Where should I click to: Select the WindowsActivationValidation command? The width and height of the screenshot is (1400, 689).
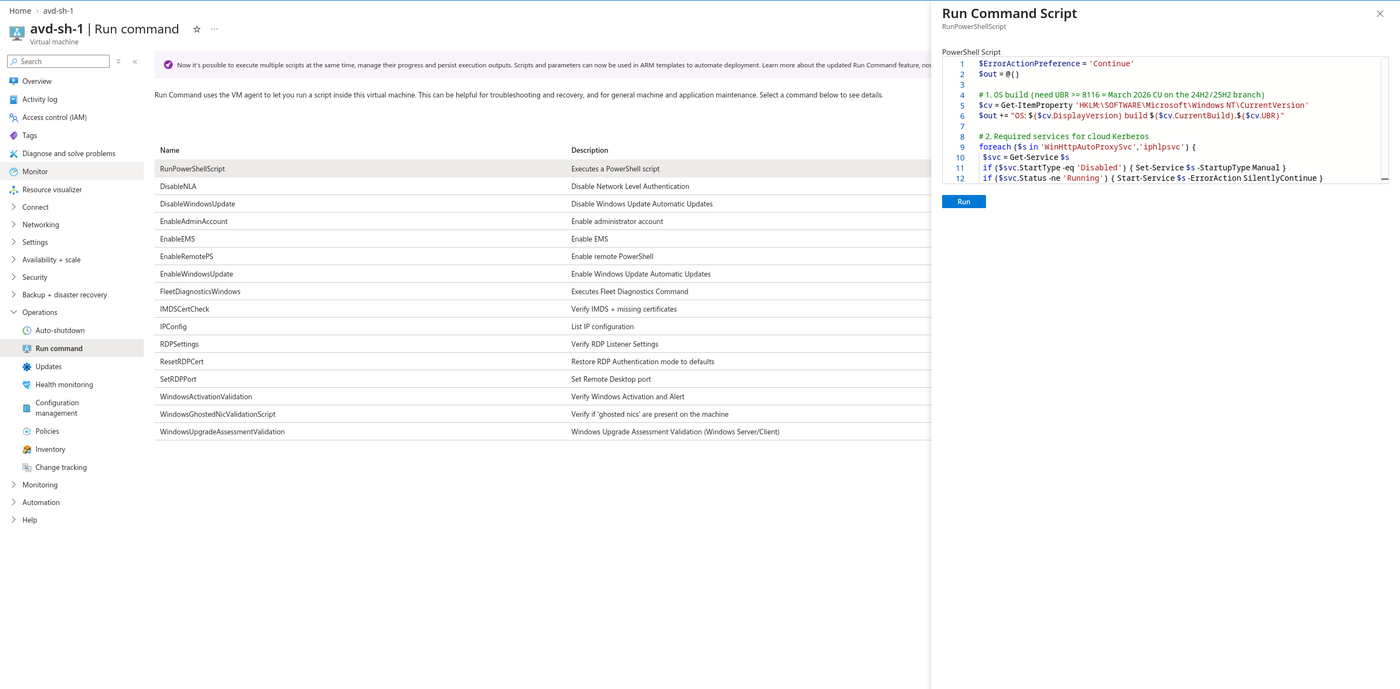click(x=542, y=396)
